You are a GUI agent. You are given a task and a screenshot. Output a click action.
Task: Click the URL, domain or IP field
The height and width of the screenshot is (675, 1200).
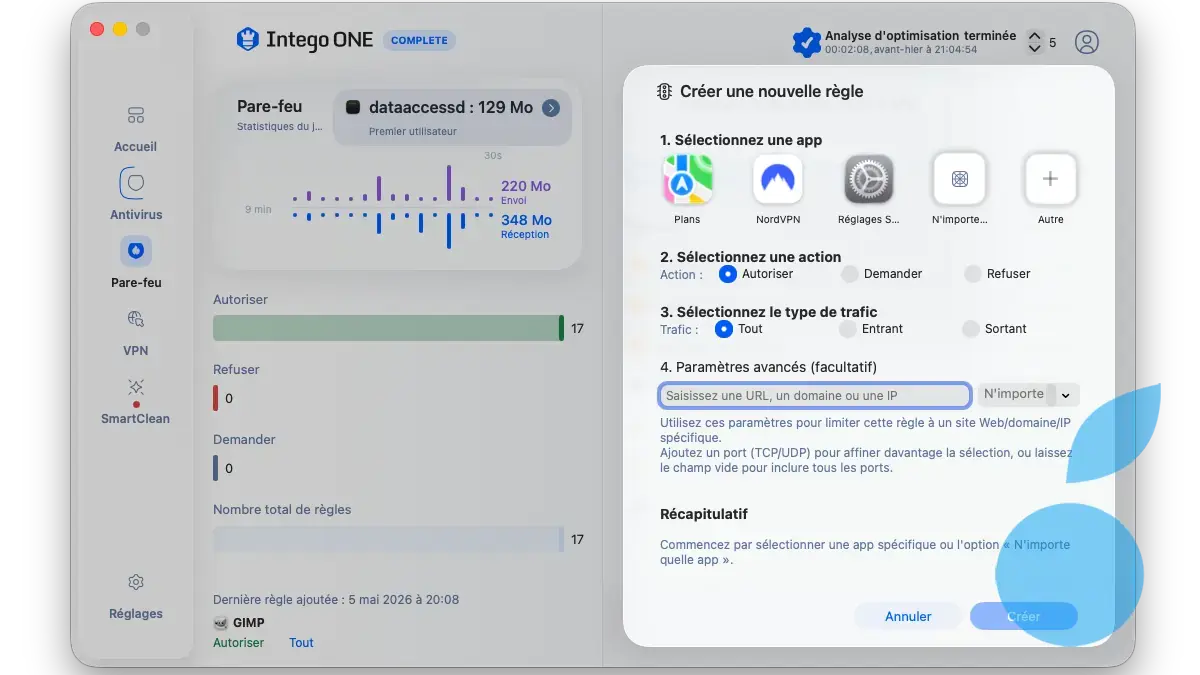pos(815,395)
